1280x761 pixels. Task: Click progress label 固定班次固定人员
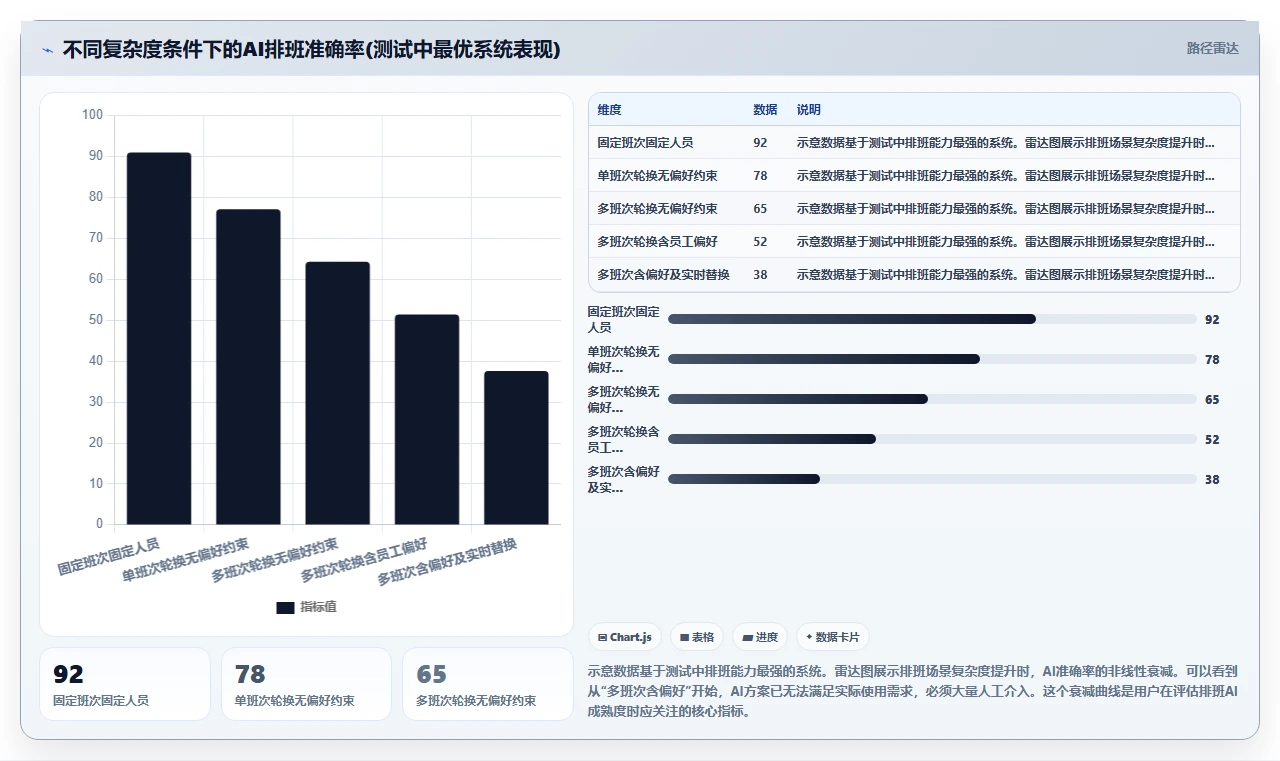(624, 319)
